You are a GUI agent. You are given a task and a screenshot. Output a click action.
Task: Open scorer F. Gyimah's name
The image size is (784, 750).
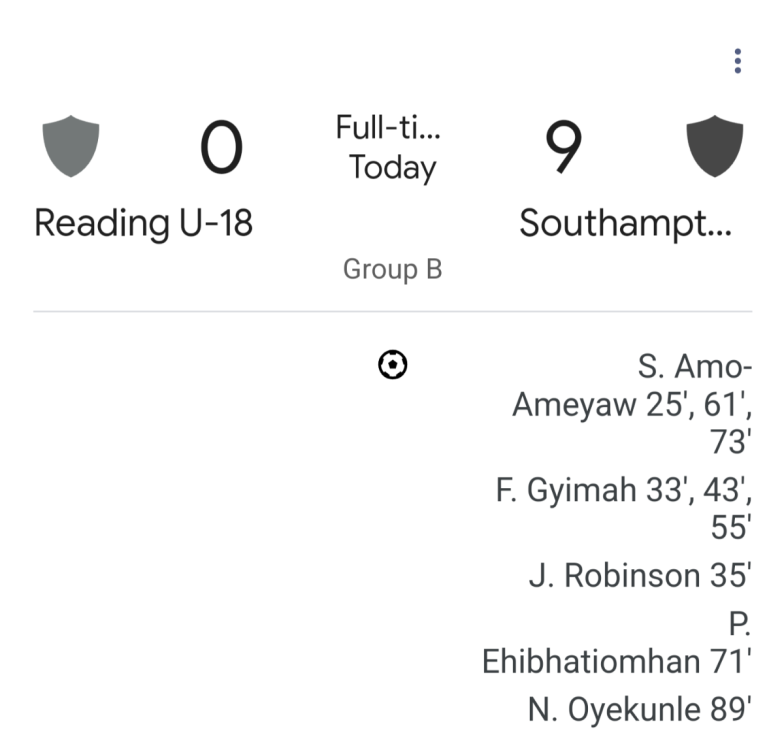point(566,490)
